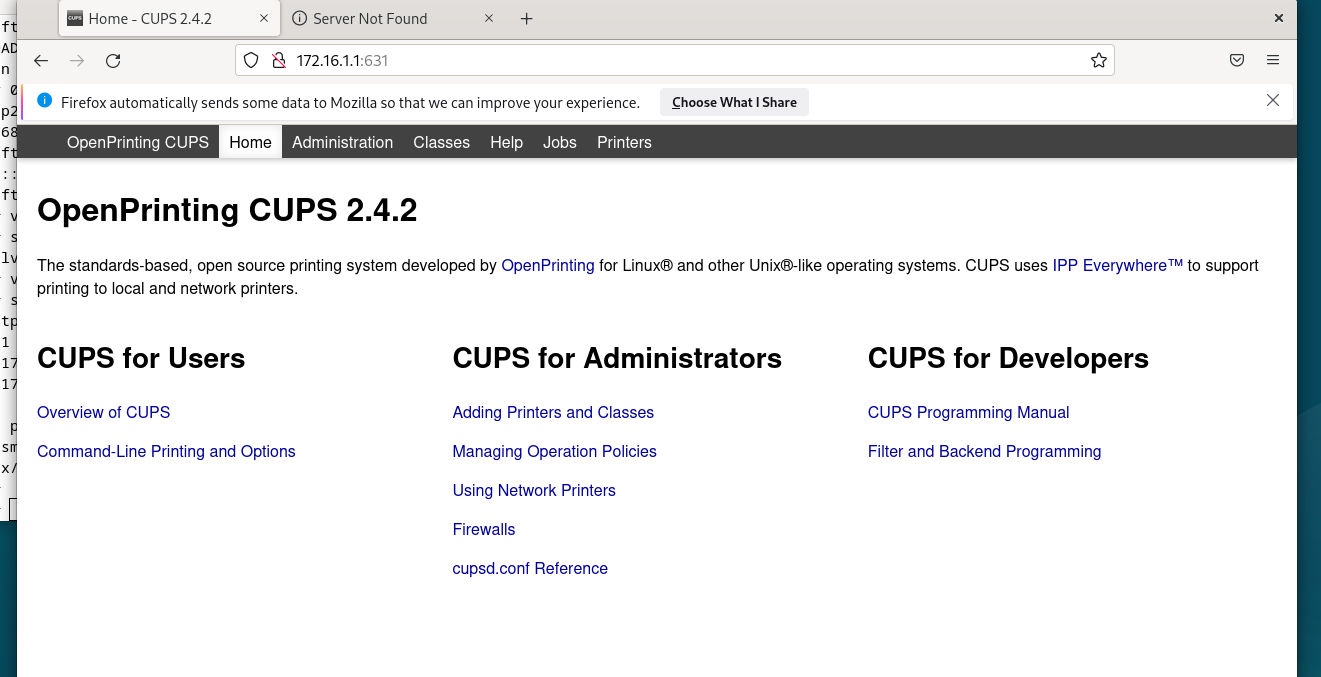Bookmark this page with star icon

point(1099,61)
